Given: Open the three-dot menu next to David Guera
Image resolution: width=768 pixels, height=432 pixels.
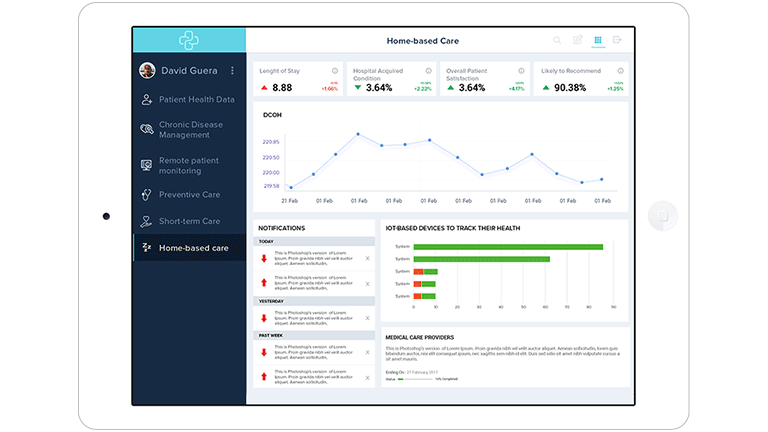Looking at the screenshot, I should [233, 71].
